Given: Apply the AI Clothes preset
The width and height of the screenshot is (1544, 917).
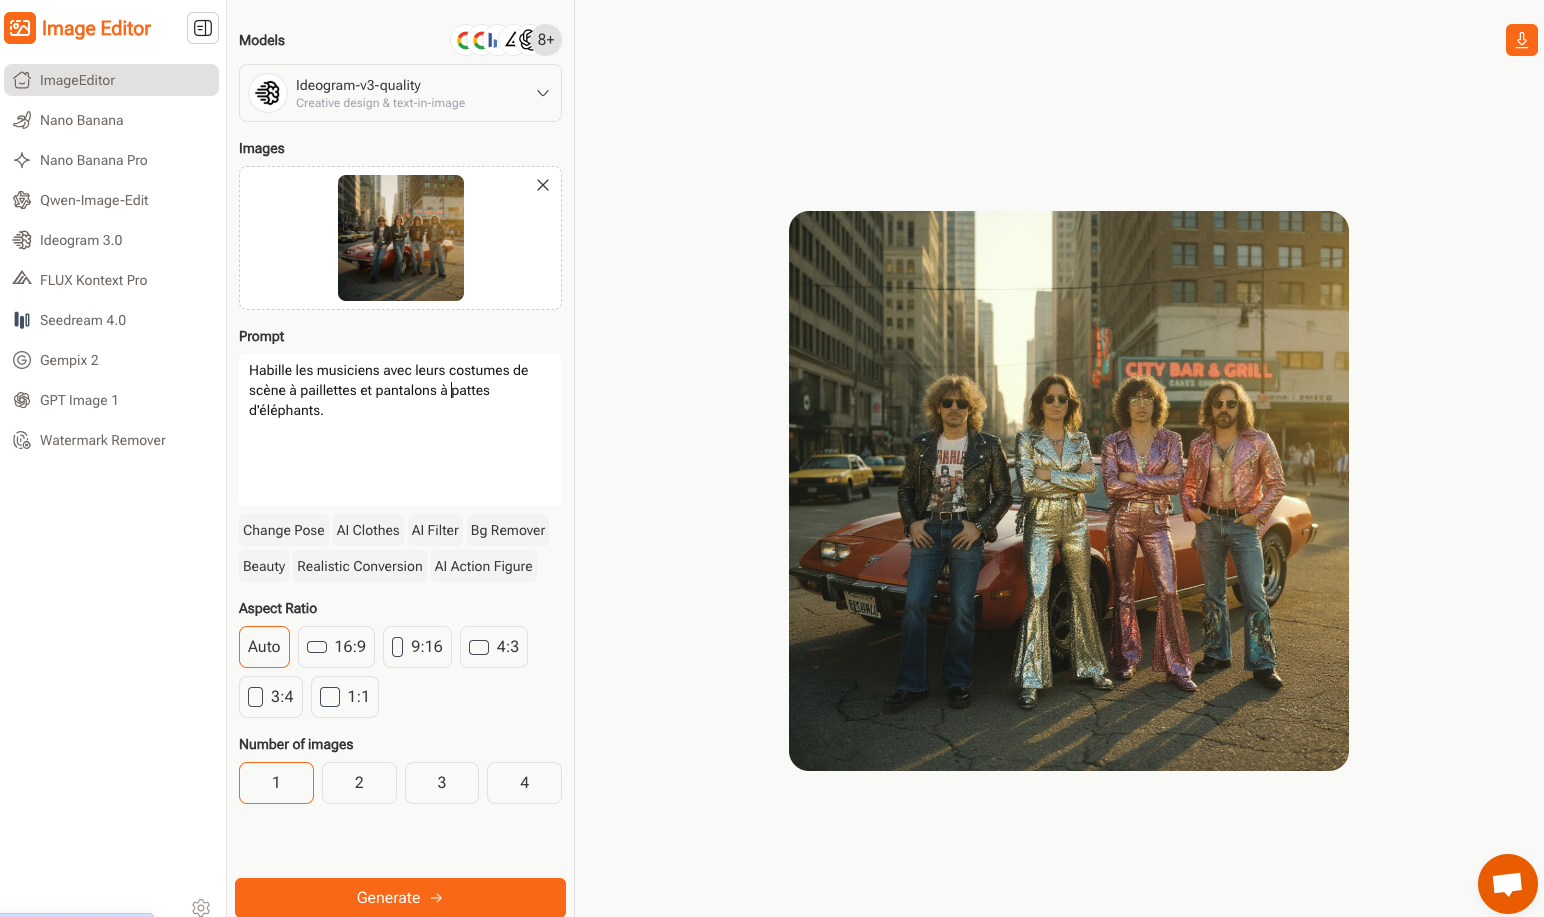Looking at the screenshot, I should click(368, 530).
